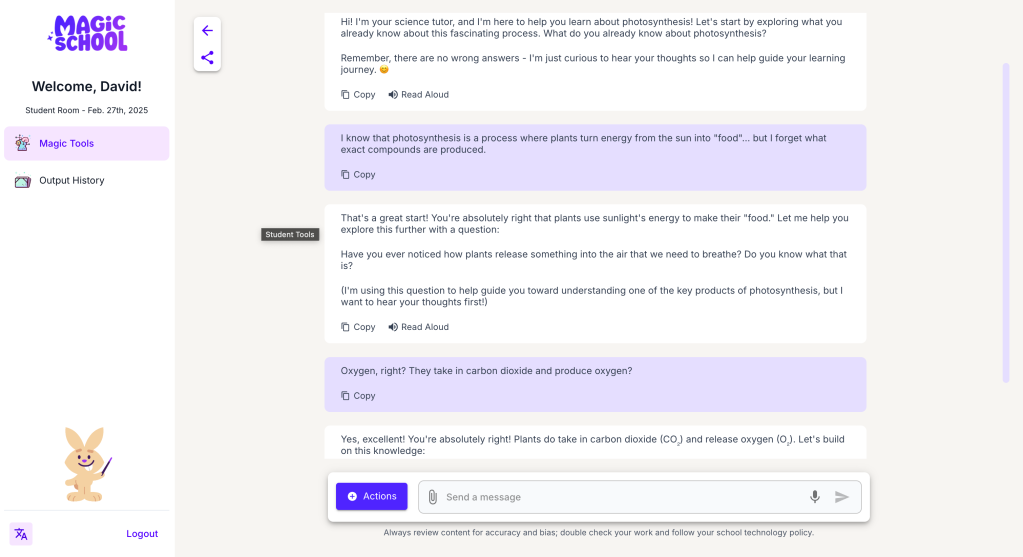Open the Actions button menu
This screenshot has height=557, width=1023.
[x=372, y=496]
